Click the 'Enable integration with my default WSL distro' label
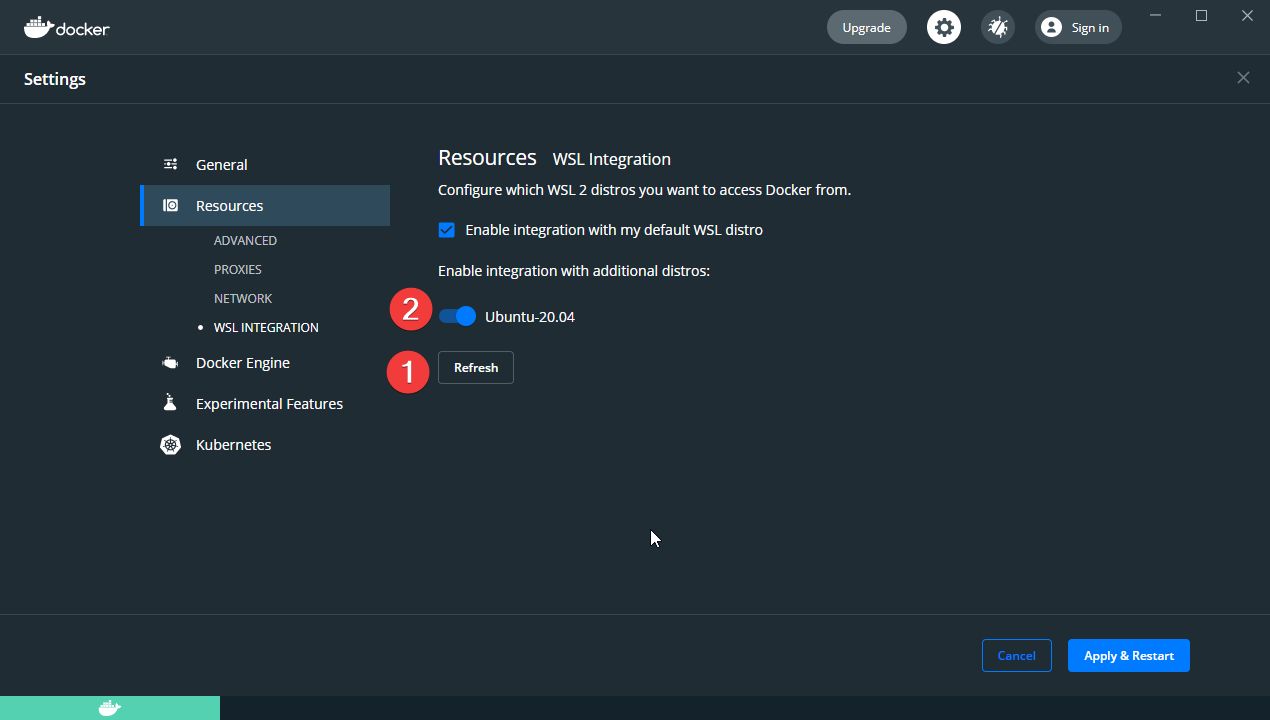This screenshot has height=720, width=1270. click(x=614, y=230)
